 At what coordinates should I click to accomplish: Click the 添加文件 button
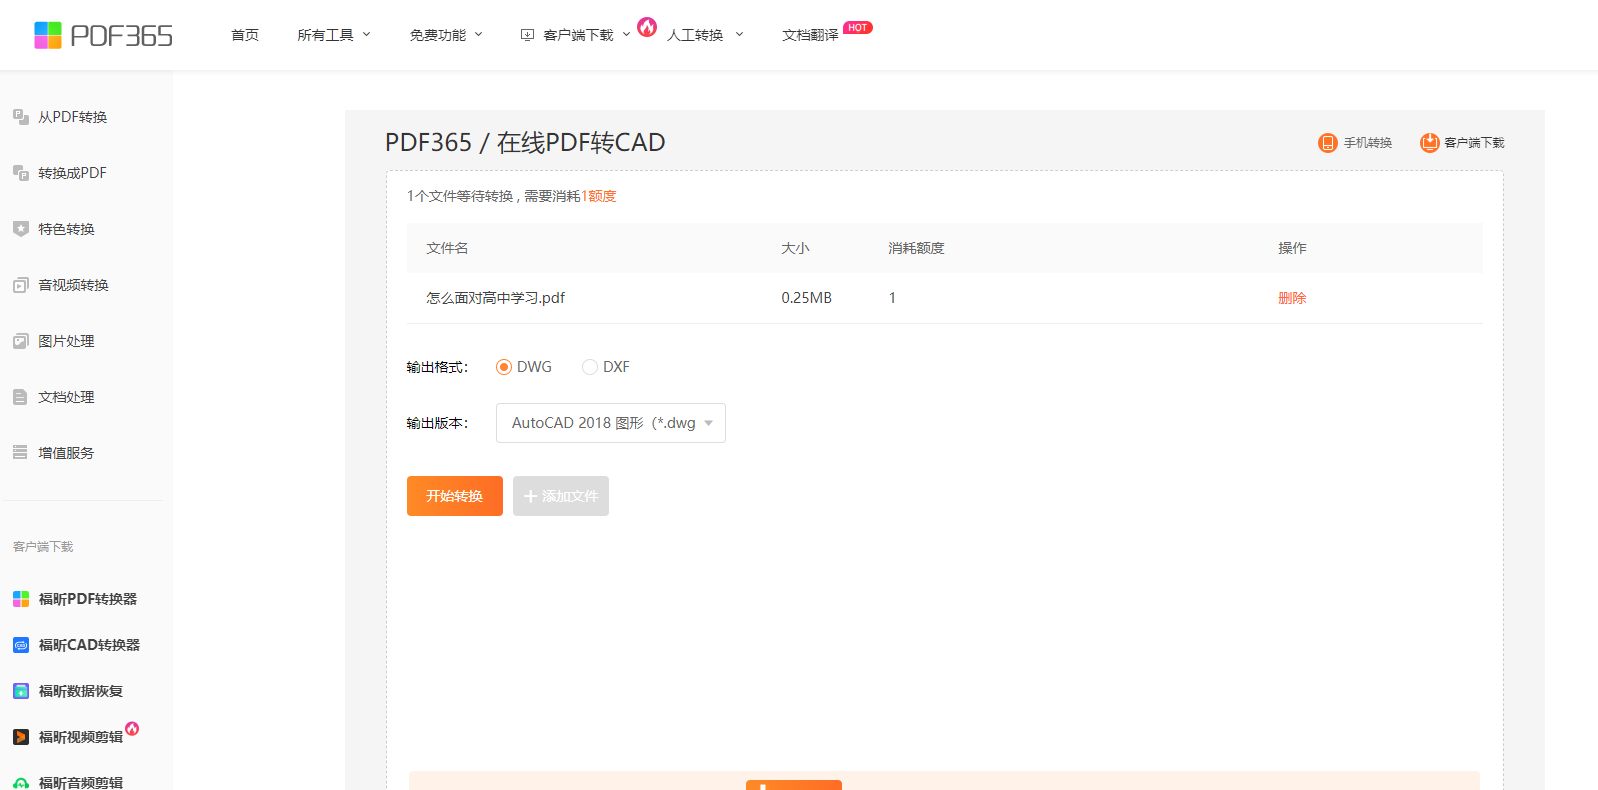(561, 496)
